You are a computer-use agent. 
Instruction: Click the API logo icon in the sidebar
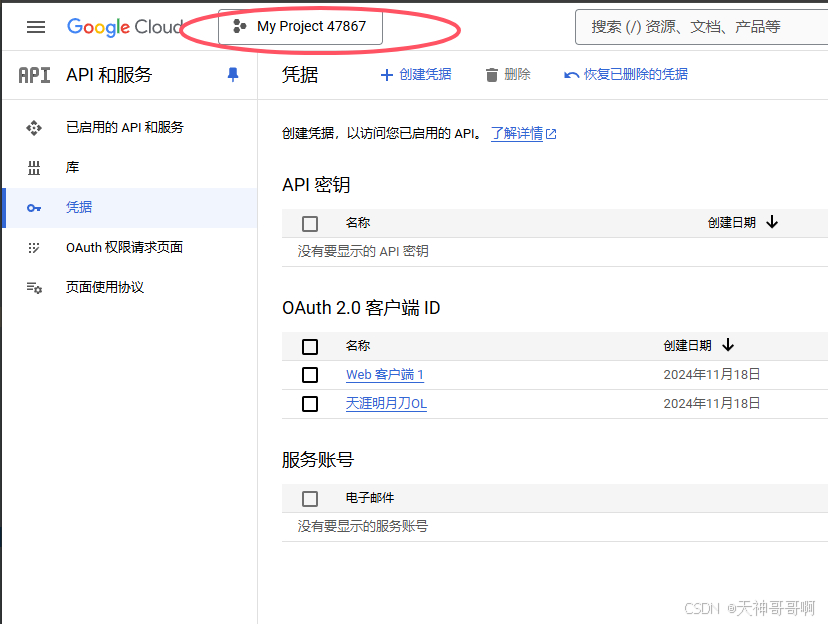click(34, 75)
